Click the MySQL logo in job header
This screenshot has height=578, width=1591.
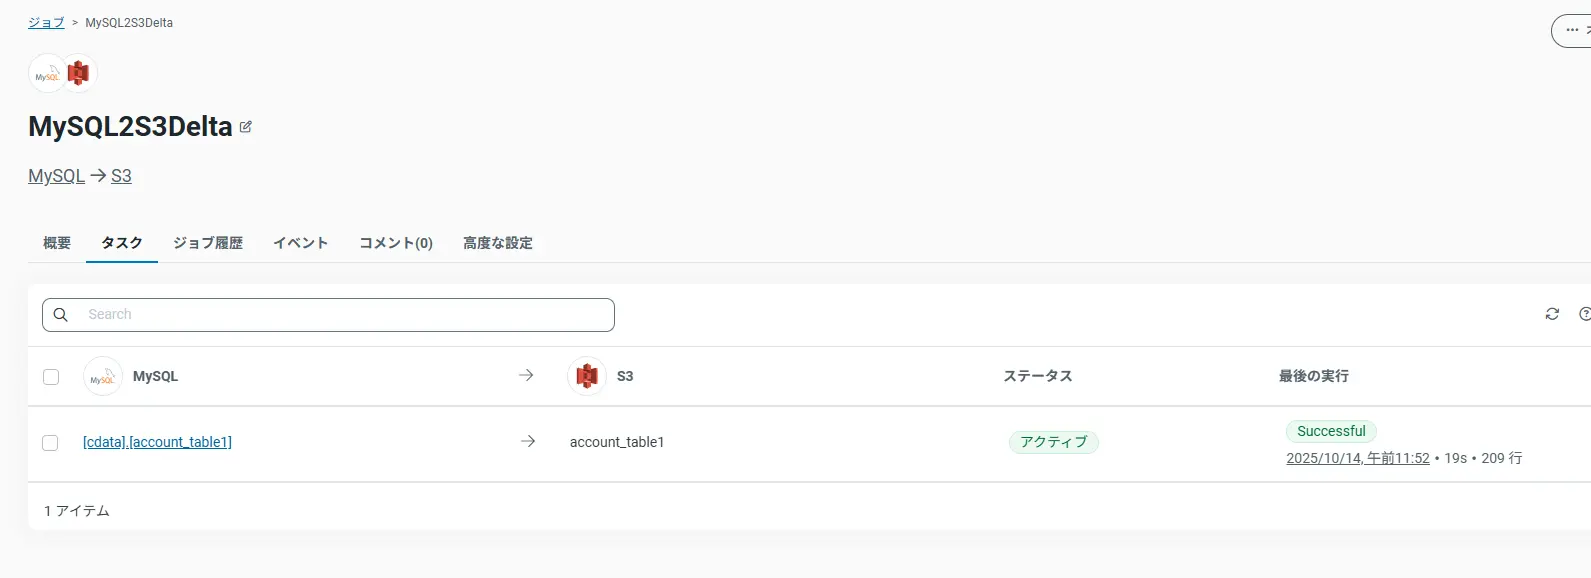47,74
